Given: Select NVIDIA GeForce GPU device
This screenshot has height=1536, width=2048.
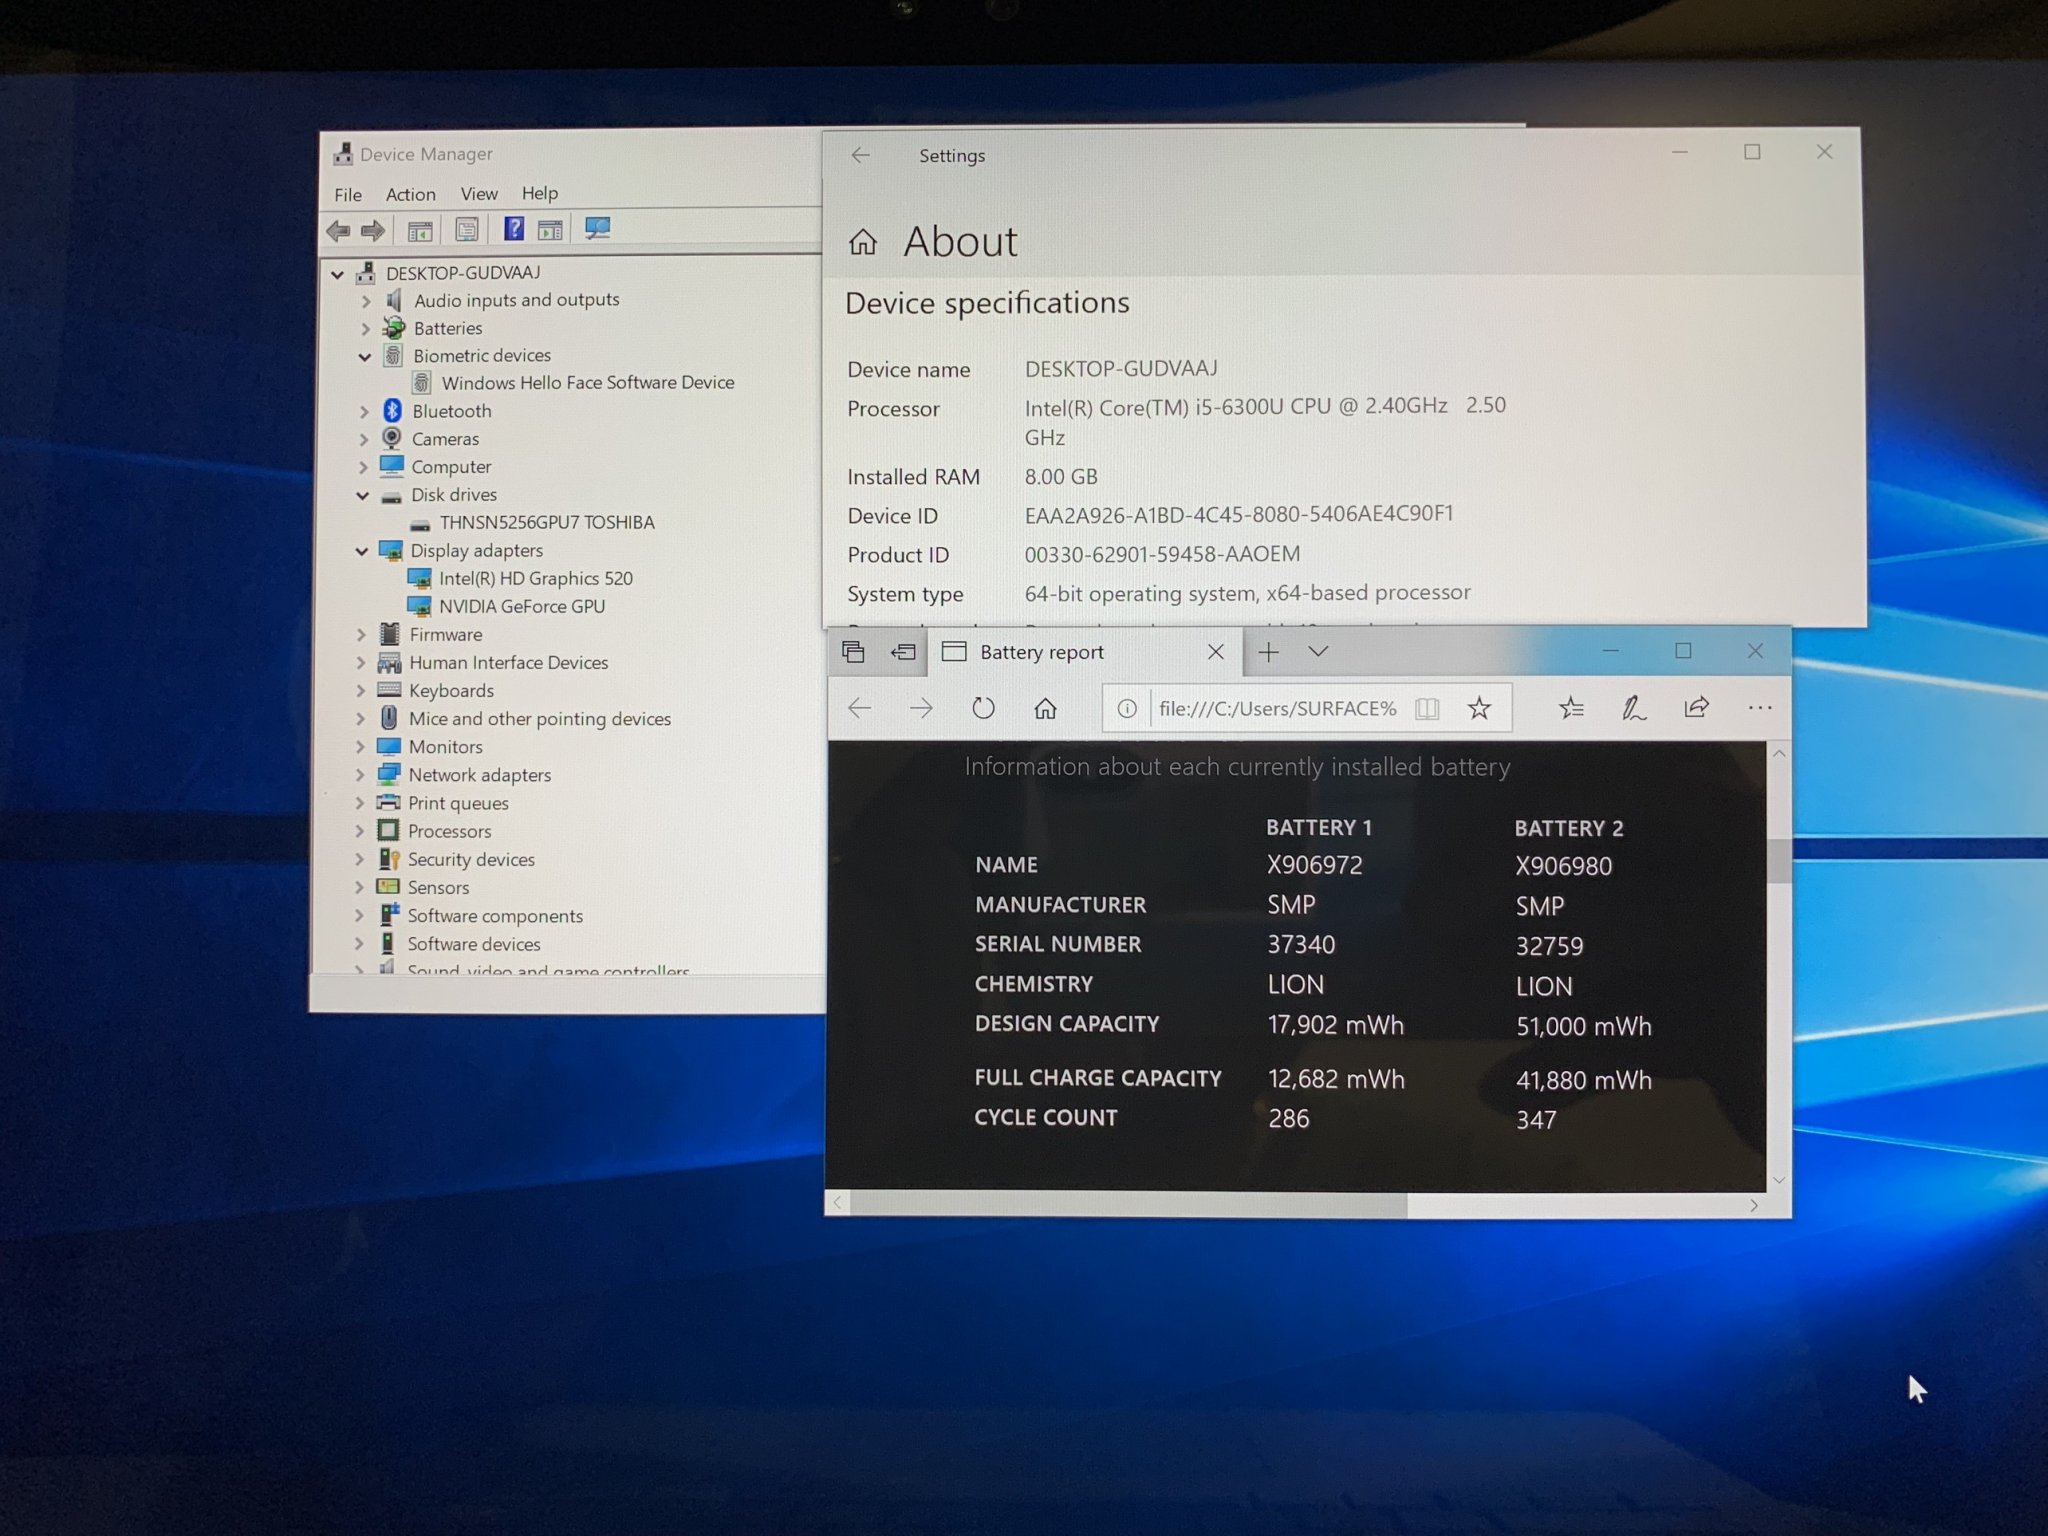Looking at the screenshot, I should click(521, 607).
